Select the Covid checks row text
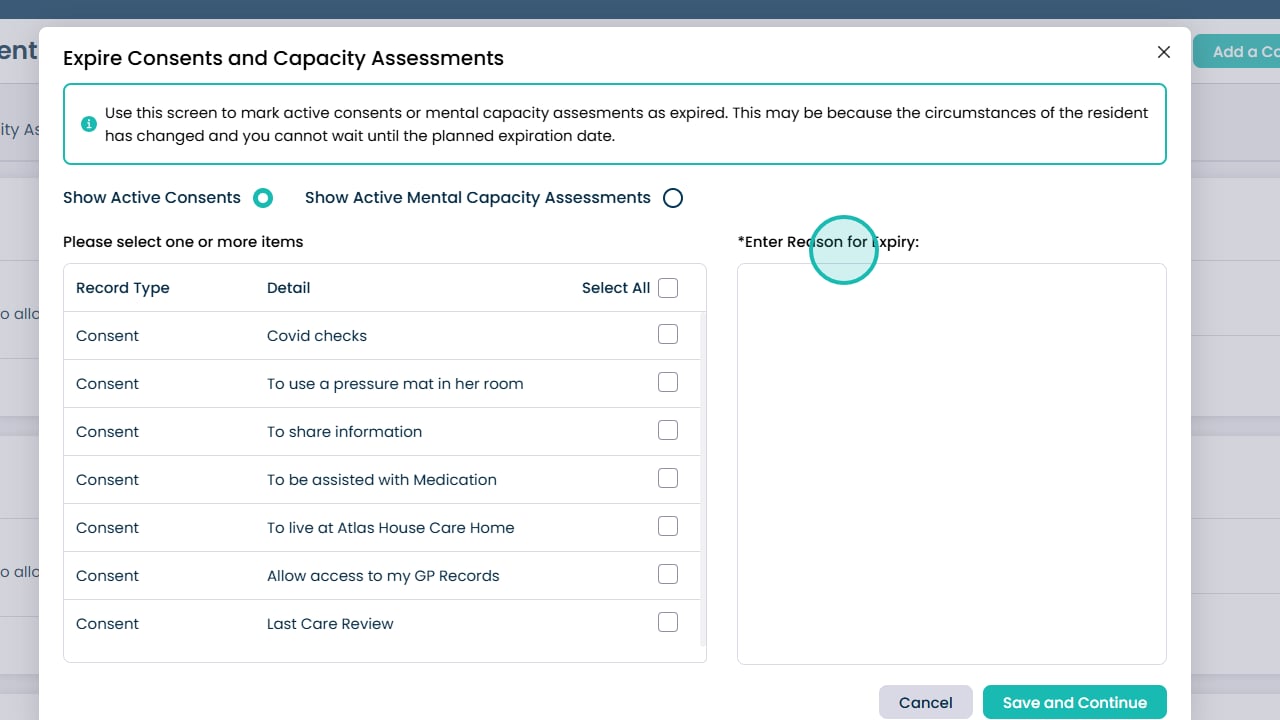This screenshot has height=720, width=1280. pos(317,336)
